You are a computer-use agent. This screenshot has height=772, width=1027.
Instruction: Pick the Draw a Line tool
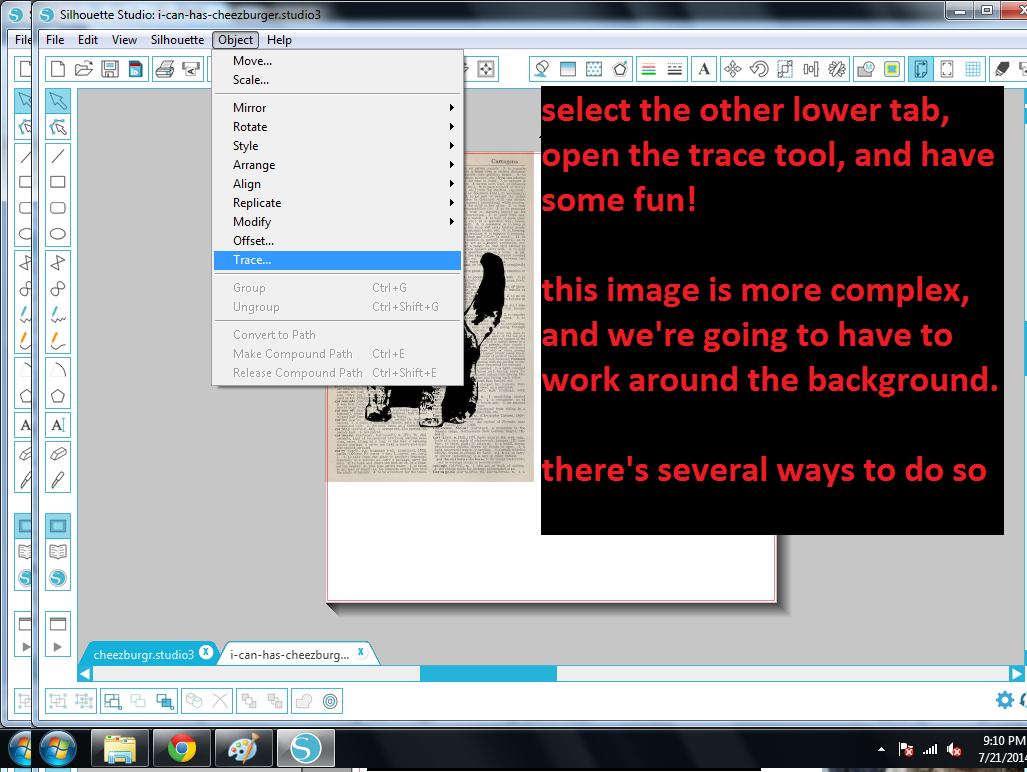tap(58, 156)
